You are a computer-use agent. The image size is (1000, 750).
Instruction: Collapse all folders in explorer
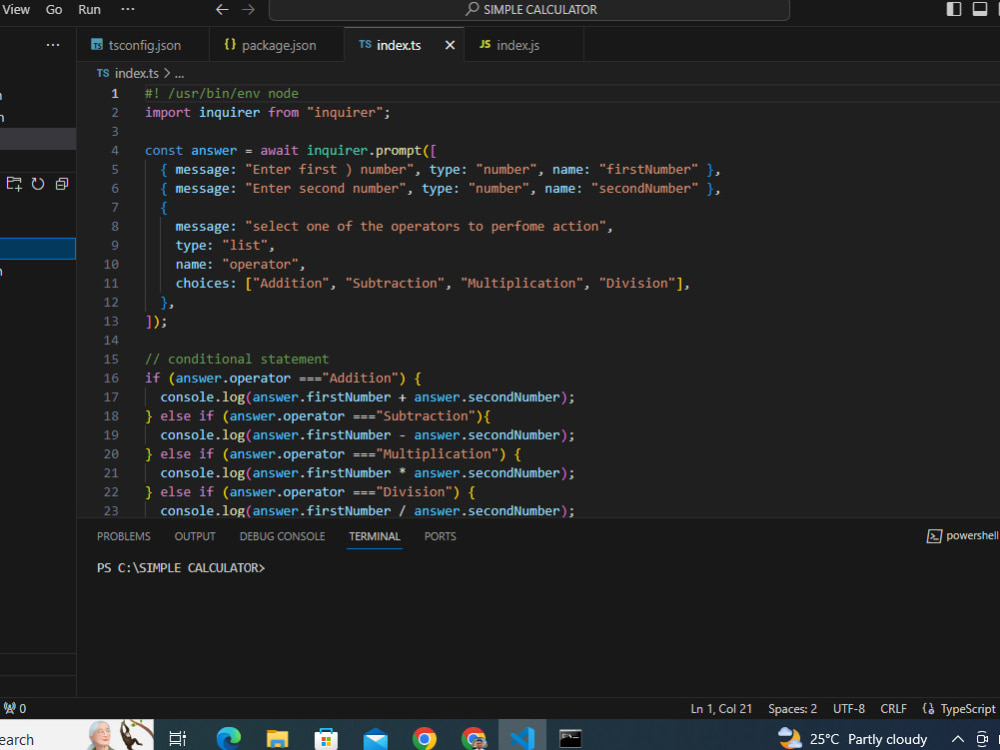click(x=62, y=184)
